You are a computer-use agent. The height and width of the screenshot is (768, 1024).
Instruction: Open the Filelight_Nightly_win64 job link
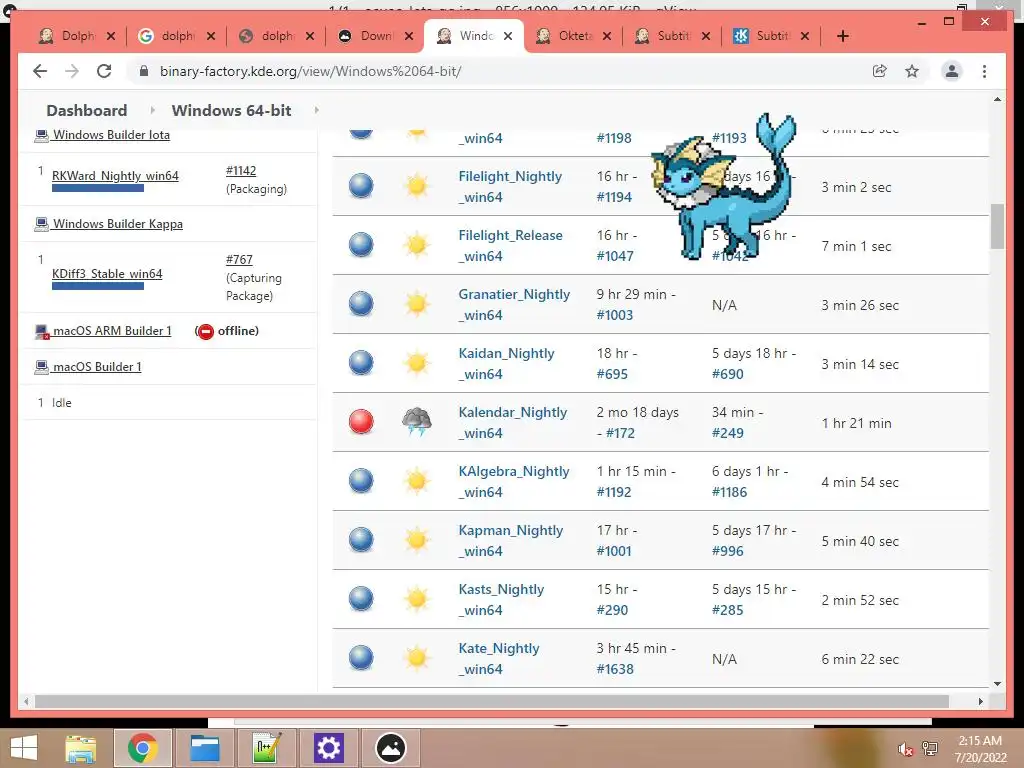pyautogui.click(x=510, y=187)
